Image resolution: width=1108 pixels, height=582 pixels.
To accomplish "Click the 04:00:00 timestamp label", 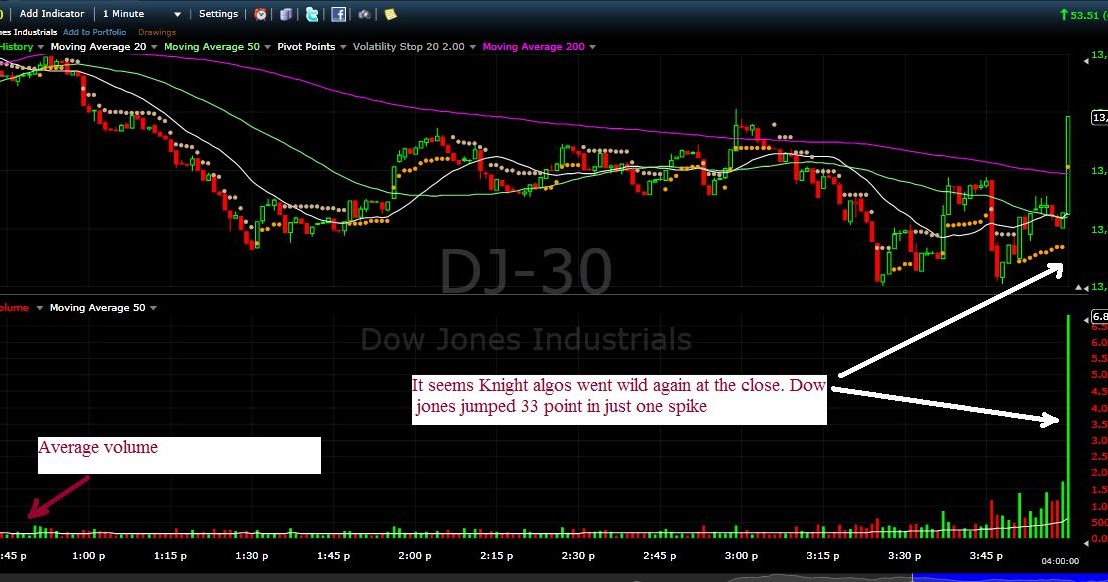I will pyautogui.click(x=1062, y=561).
